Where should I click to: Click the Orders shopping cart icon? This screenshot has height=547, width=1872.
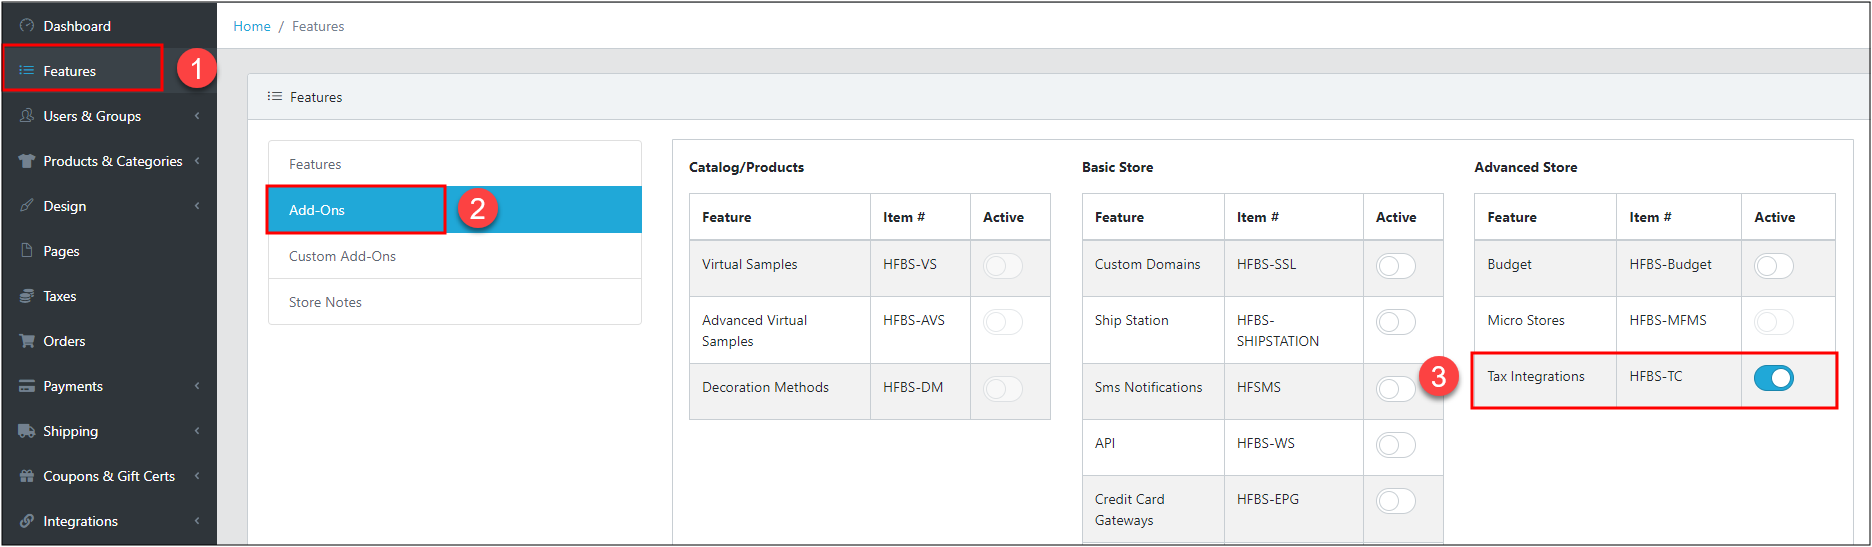pos(27,341)
